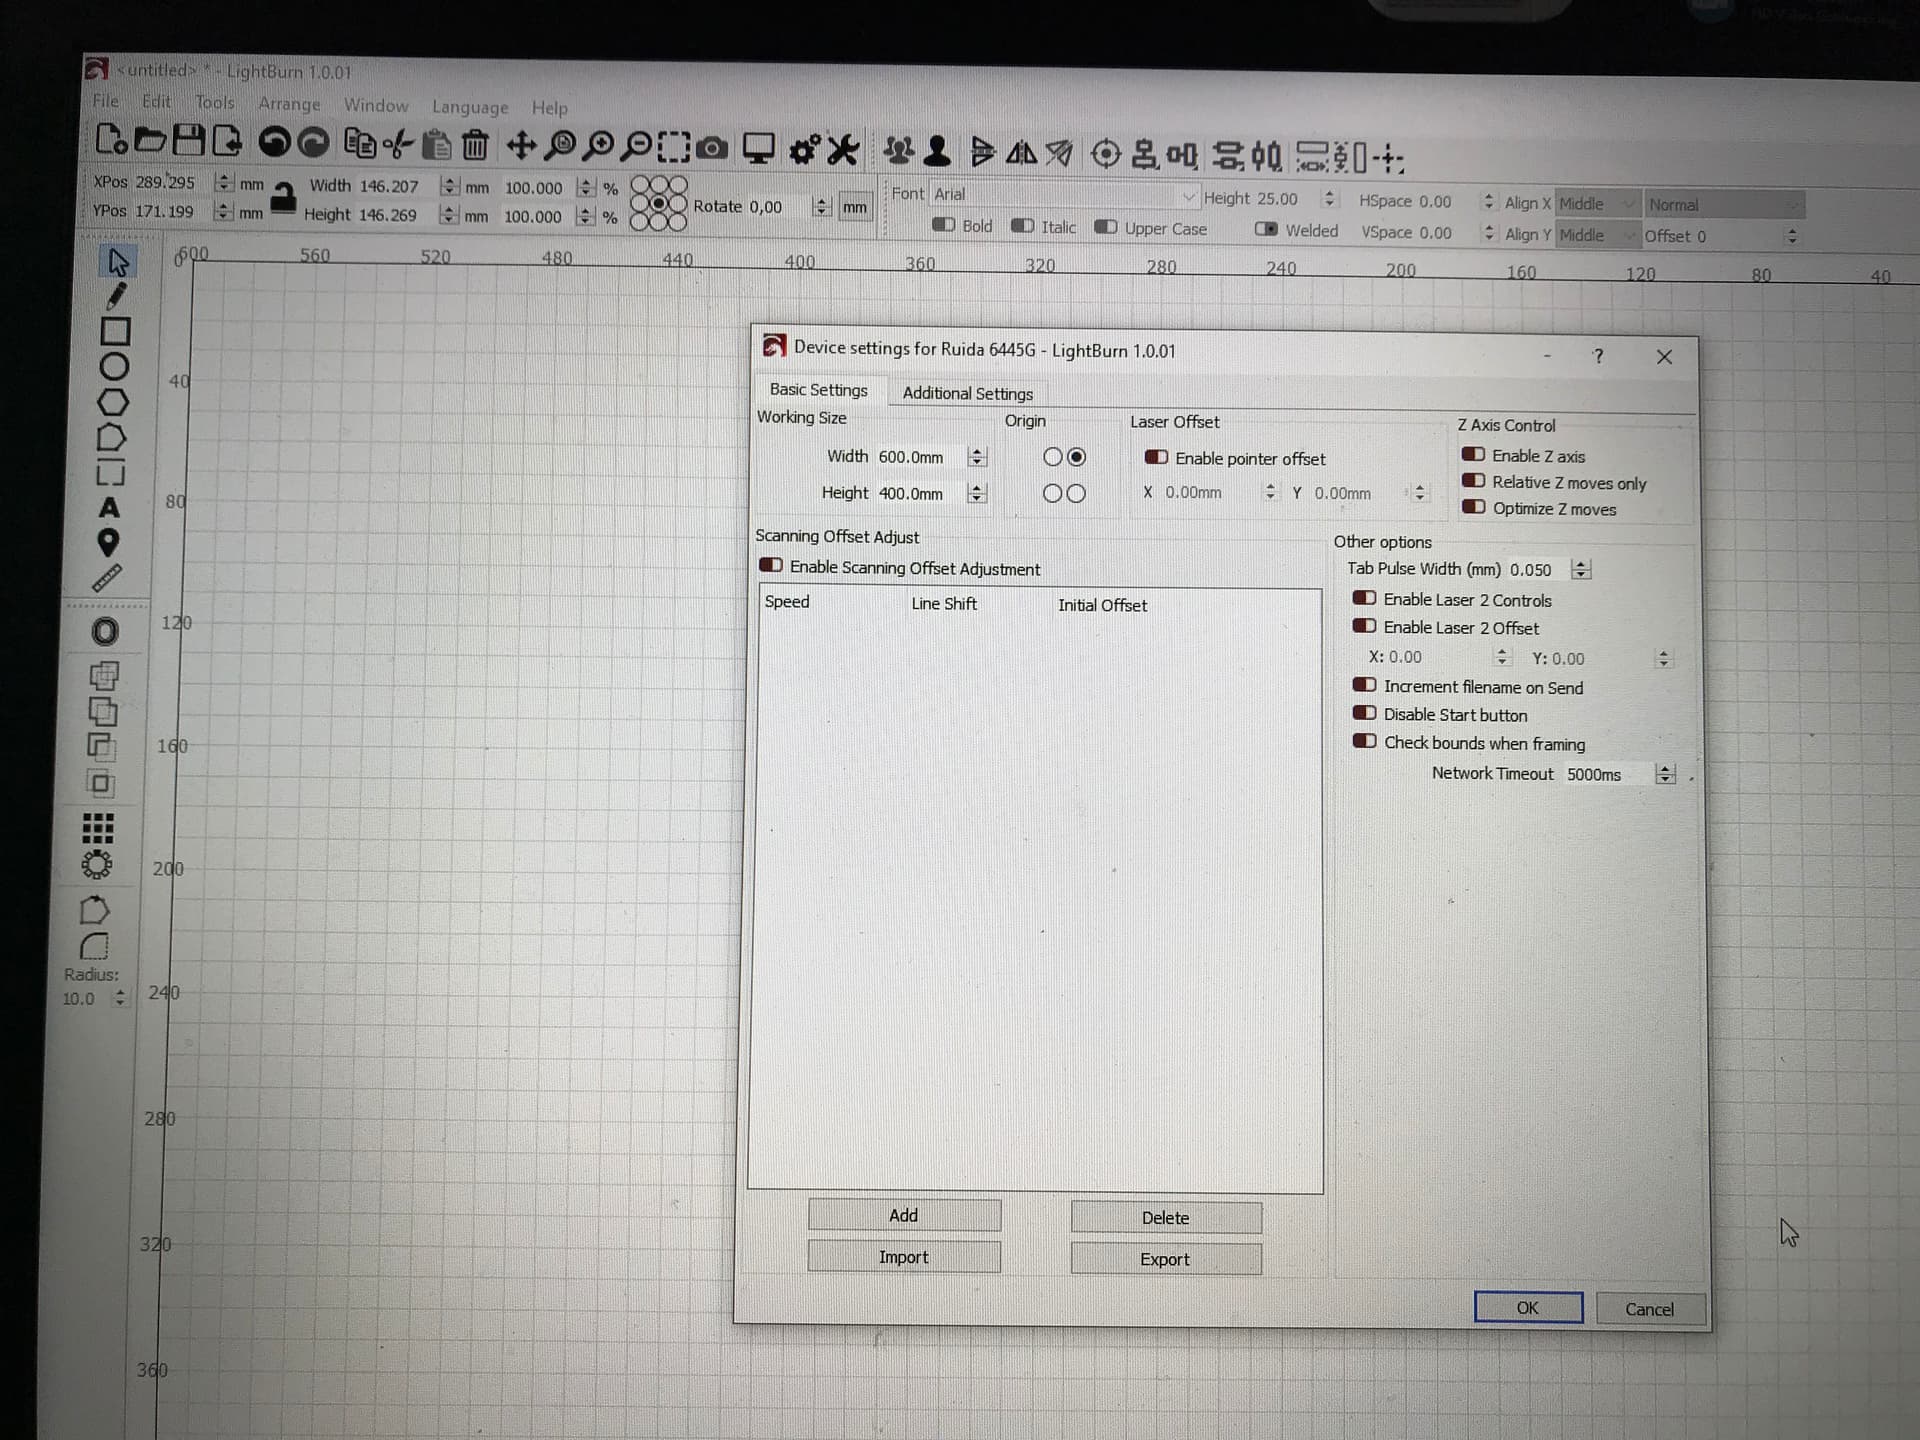Click the Zoom in magnifier icon

point(599,147)
